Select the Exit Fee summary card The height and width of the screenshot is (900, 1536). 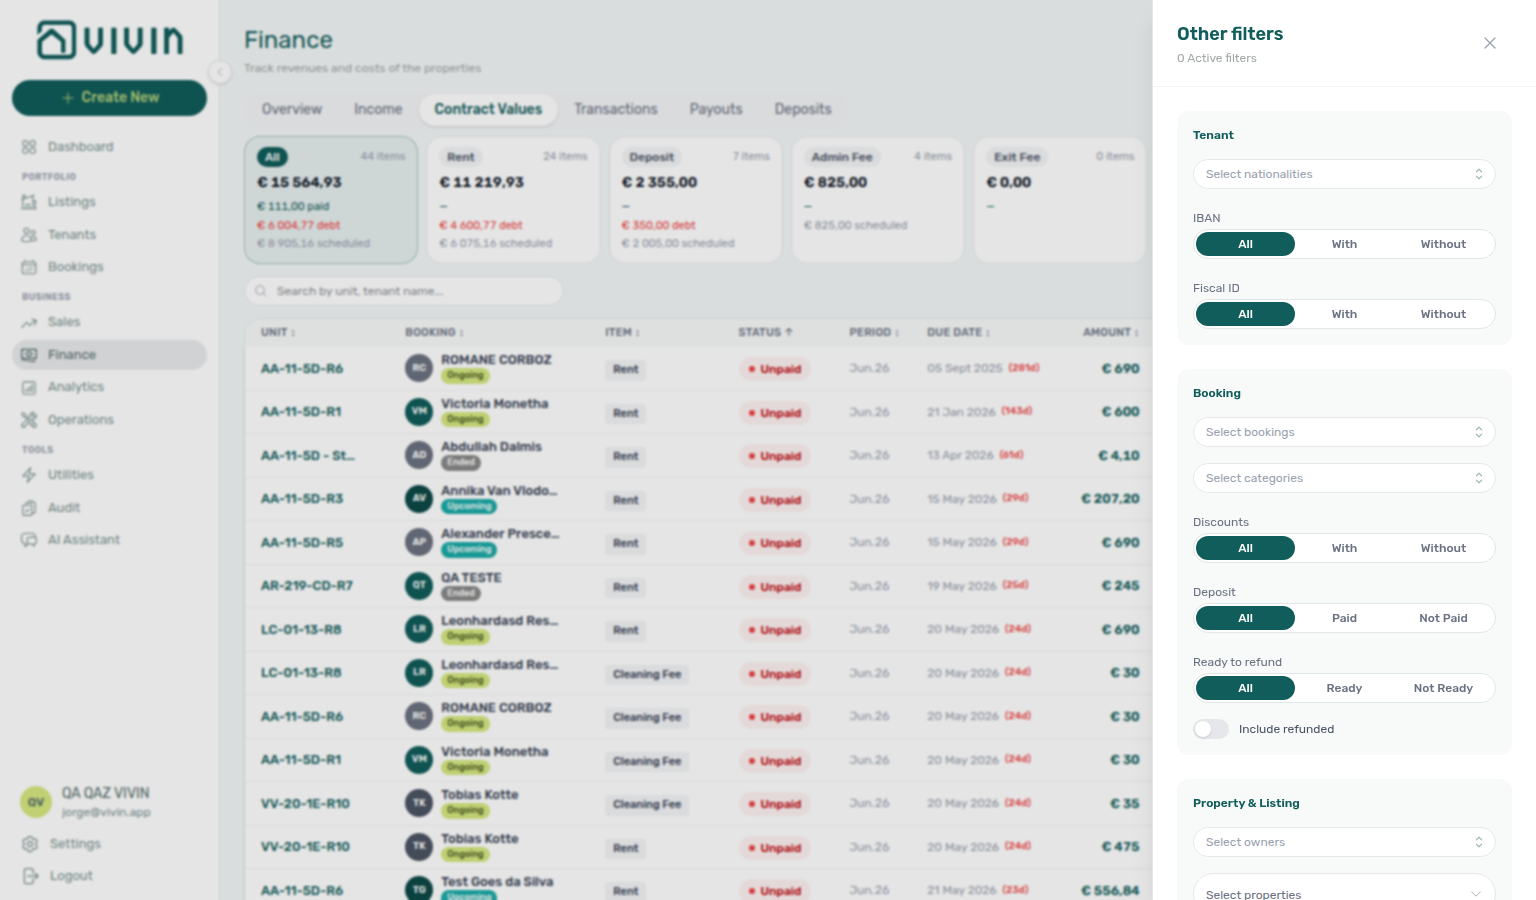click(x=1060, y=200)
